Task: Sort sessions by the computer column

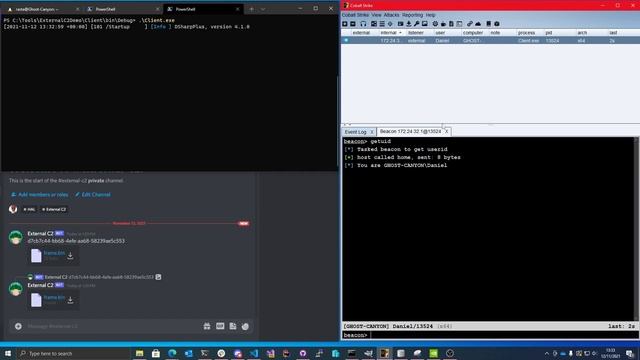Action: coord(473,33)
